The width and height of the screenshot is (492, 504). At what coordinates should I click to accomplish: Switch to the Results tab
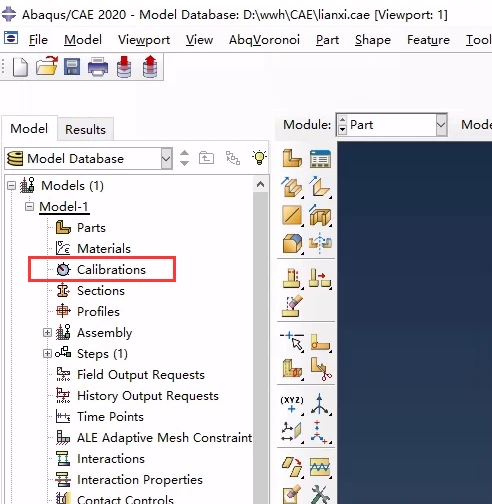[85, 129]
